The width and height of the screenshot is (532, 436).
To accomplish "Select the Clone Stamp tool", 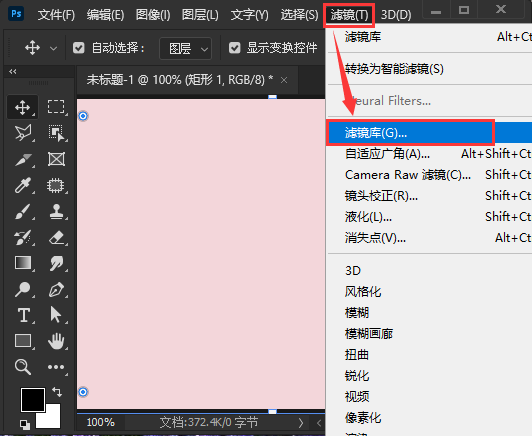I will tap(56, 211).
